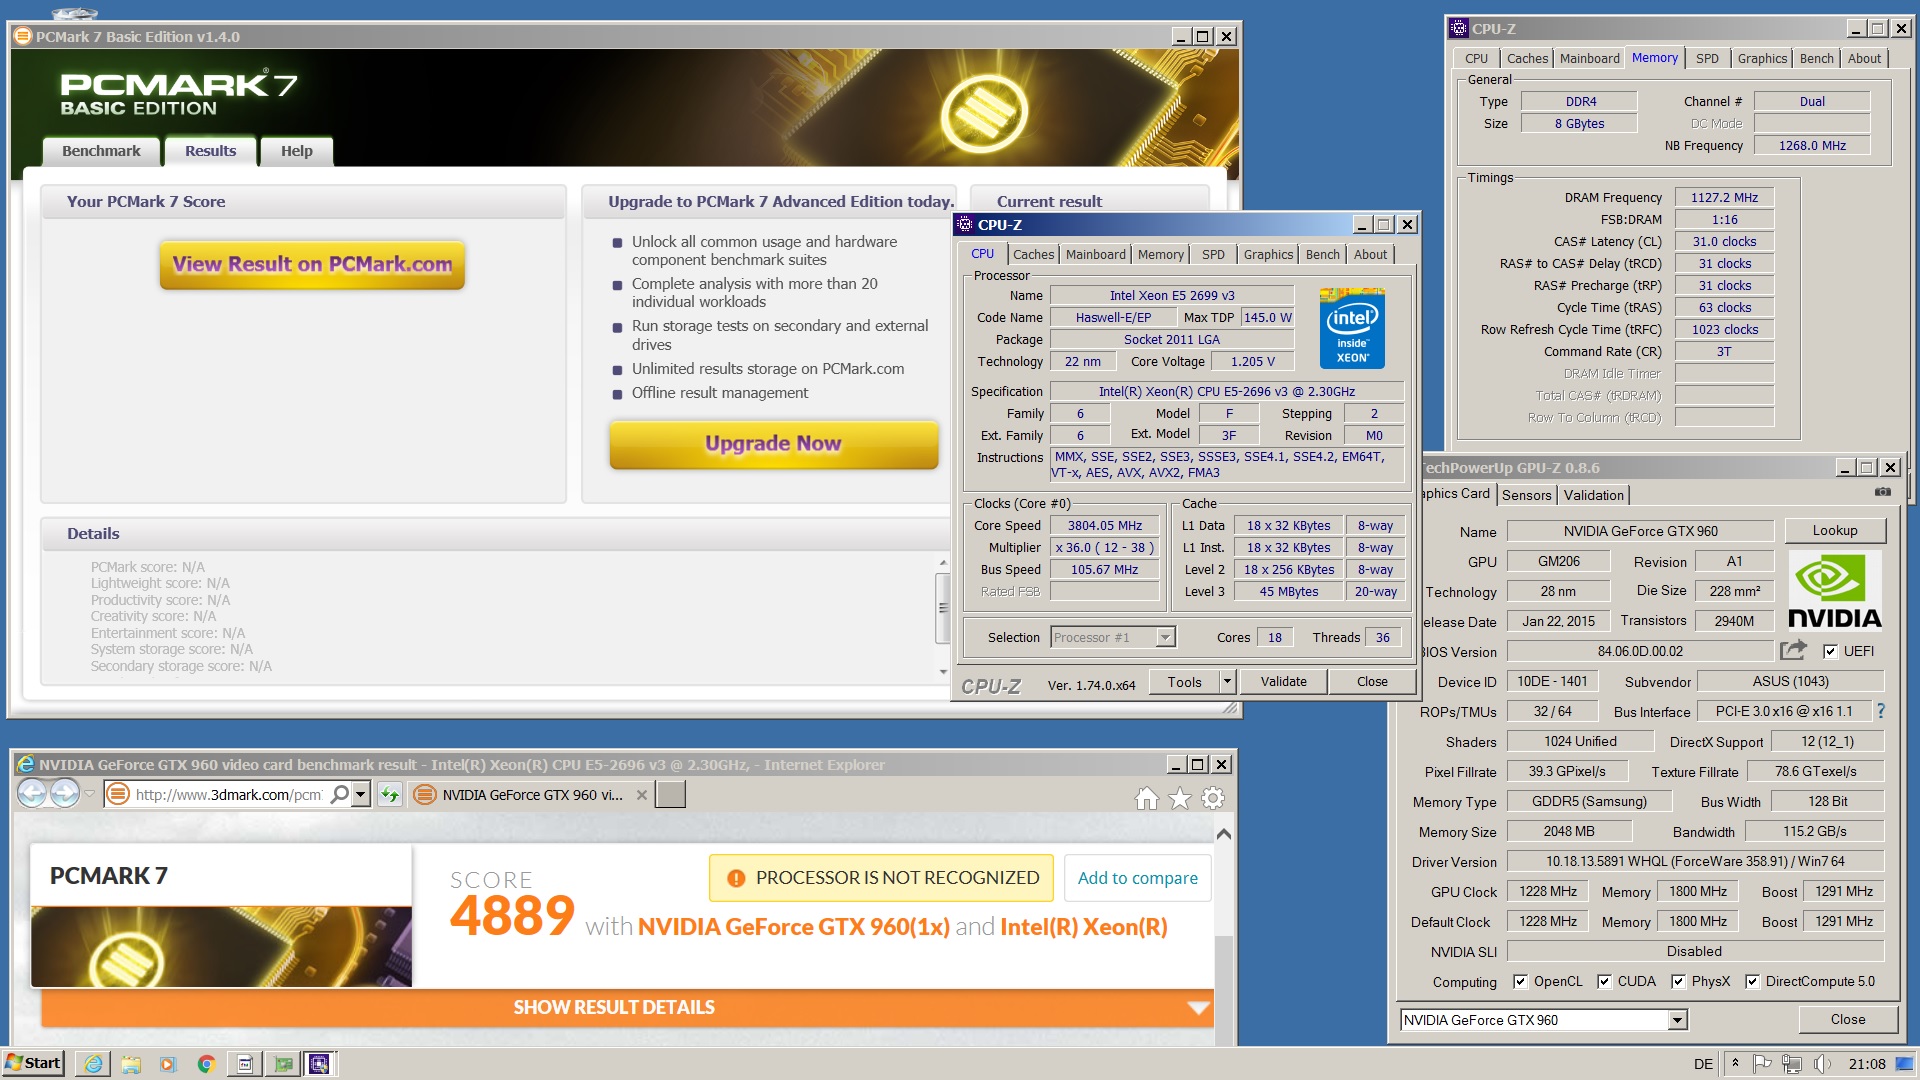Click the PCMark Details scroll-down arrow
Screen dimensions: 1920x1080
click(942, 672)
